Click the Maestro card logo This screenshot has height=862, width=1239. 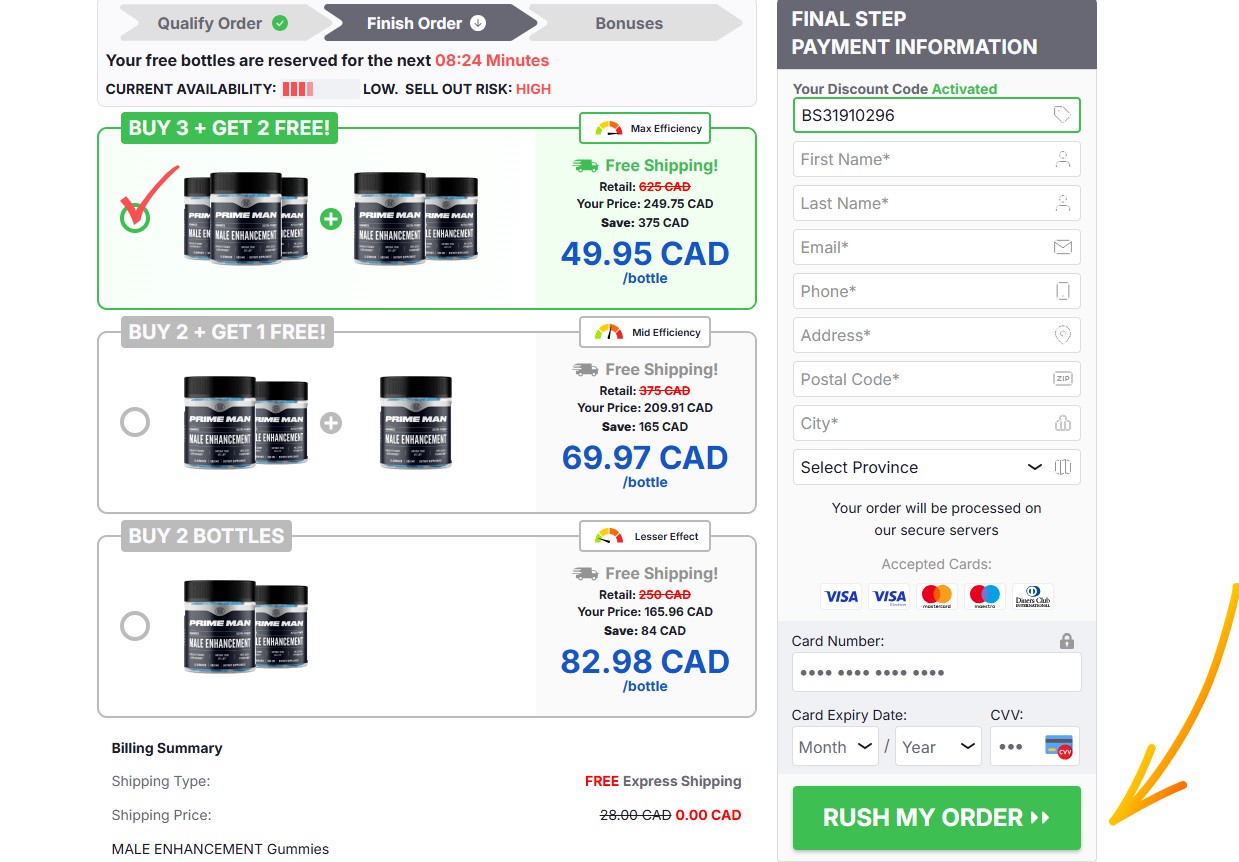(x=985, y=597)
